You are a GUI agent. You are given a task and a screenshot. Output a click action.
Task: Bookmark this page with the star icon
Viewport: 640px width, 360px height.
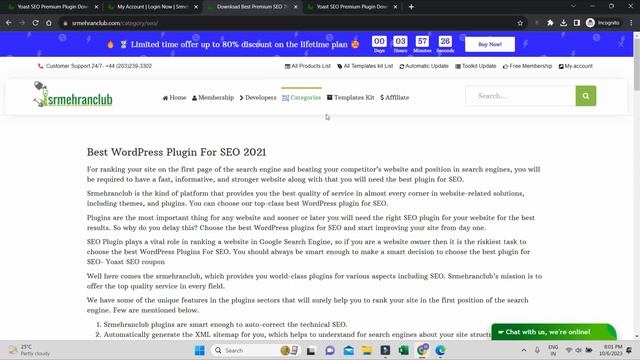pos(520,23)
